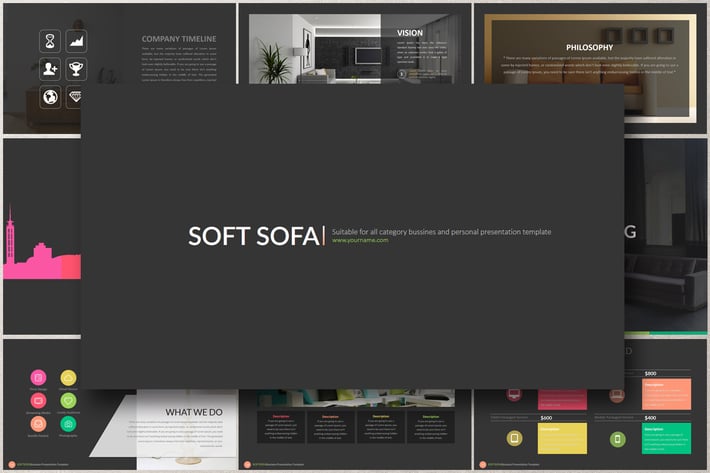Click the orange footer logo on the descriptions slide
This screenshot has height=473, width=710.
247,464
